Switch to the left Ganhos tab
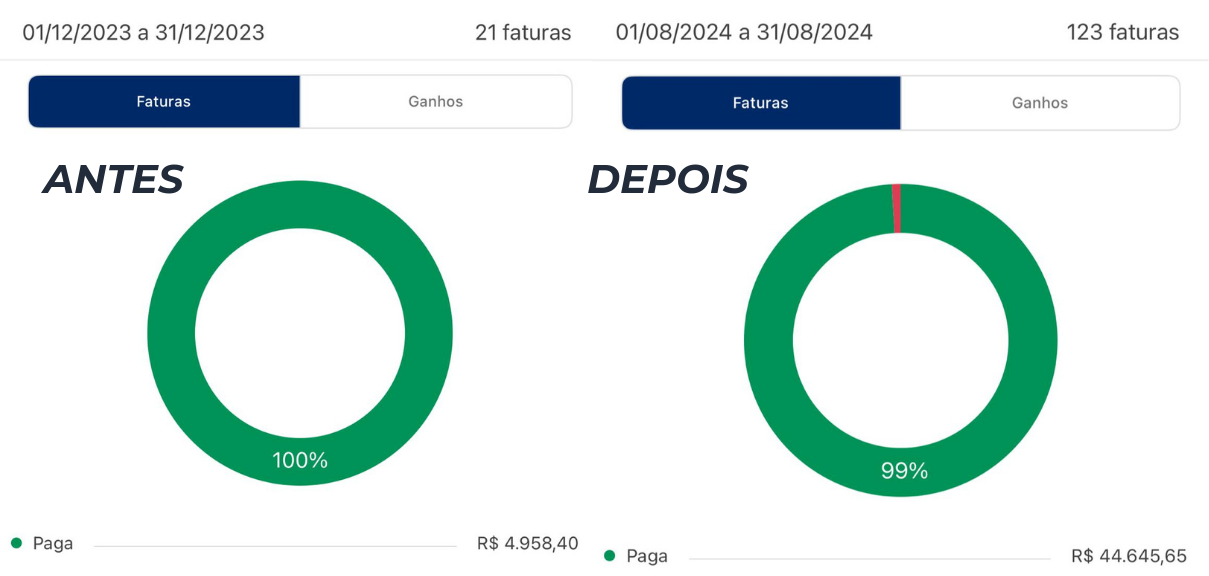Viewport: 1209px width, 576px height. coord(436,101)
